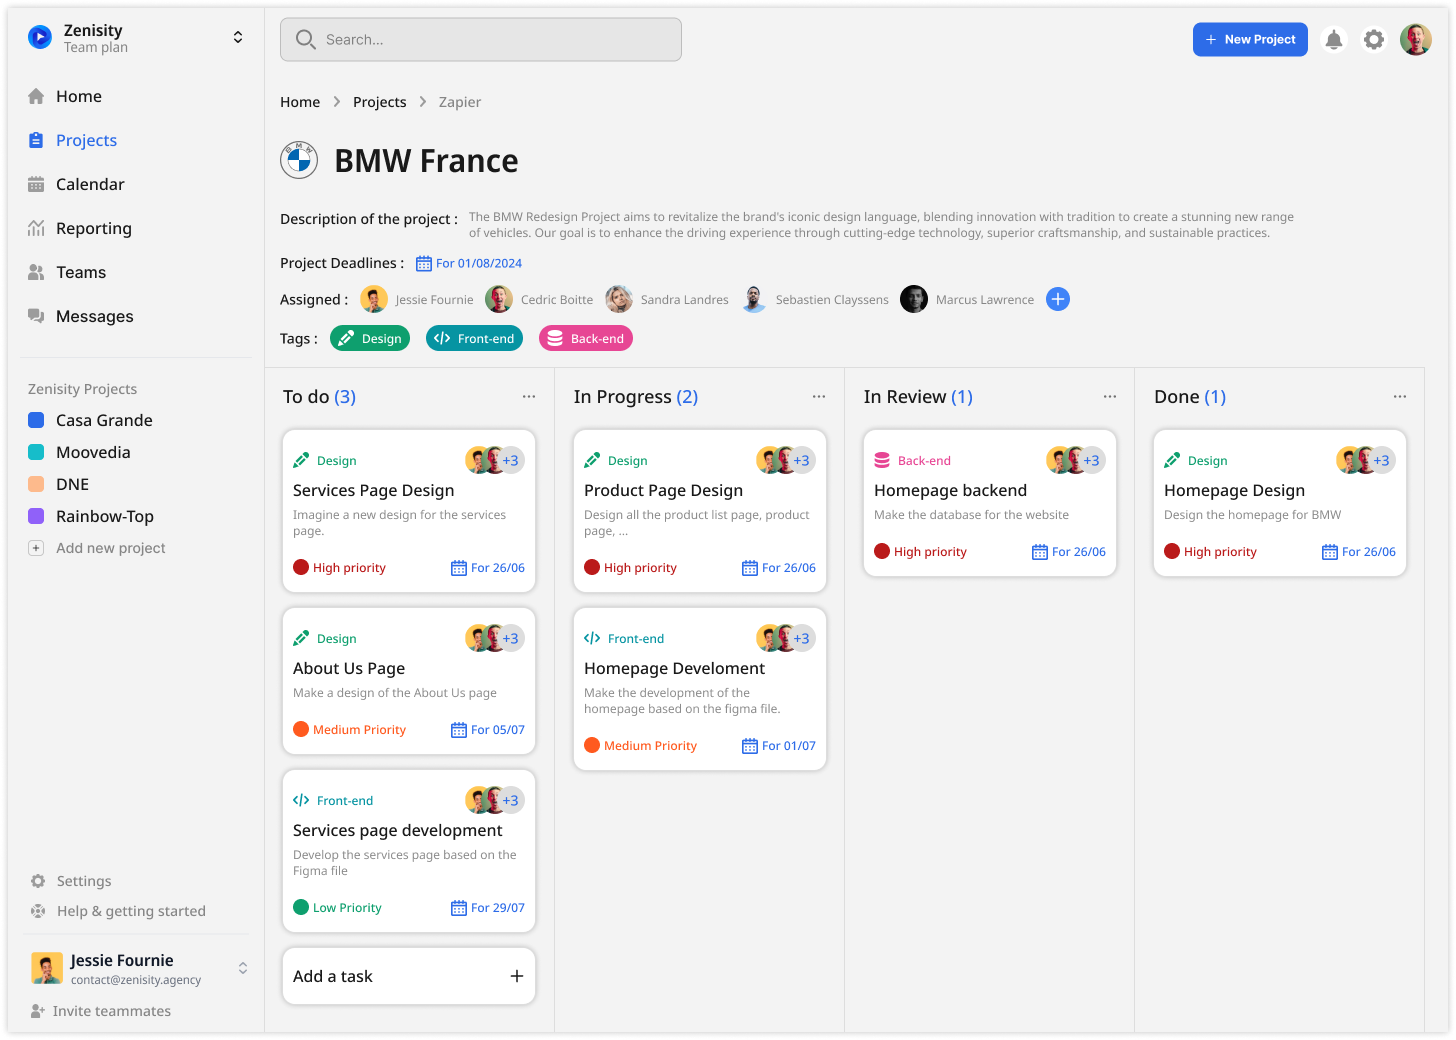Screen dimensions: 1456x1040
Task: Click the Back-end database icon on Homepage backend
Action: point(882,461)
